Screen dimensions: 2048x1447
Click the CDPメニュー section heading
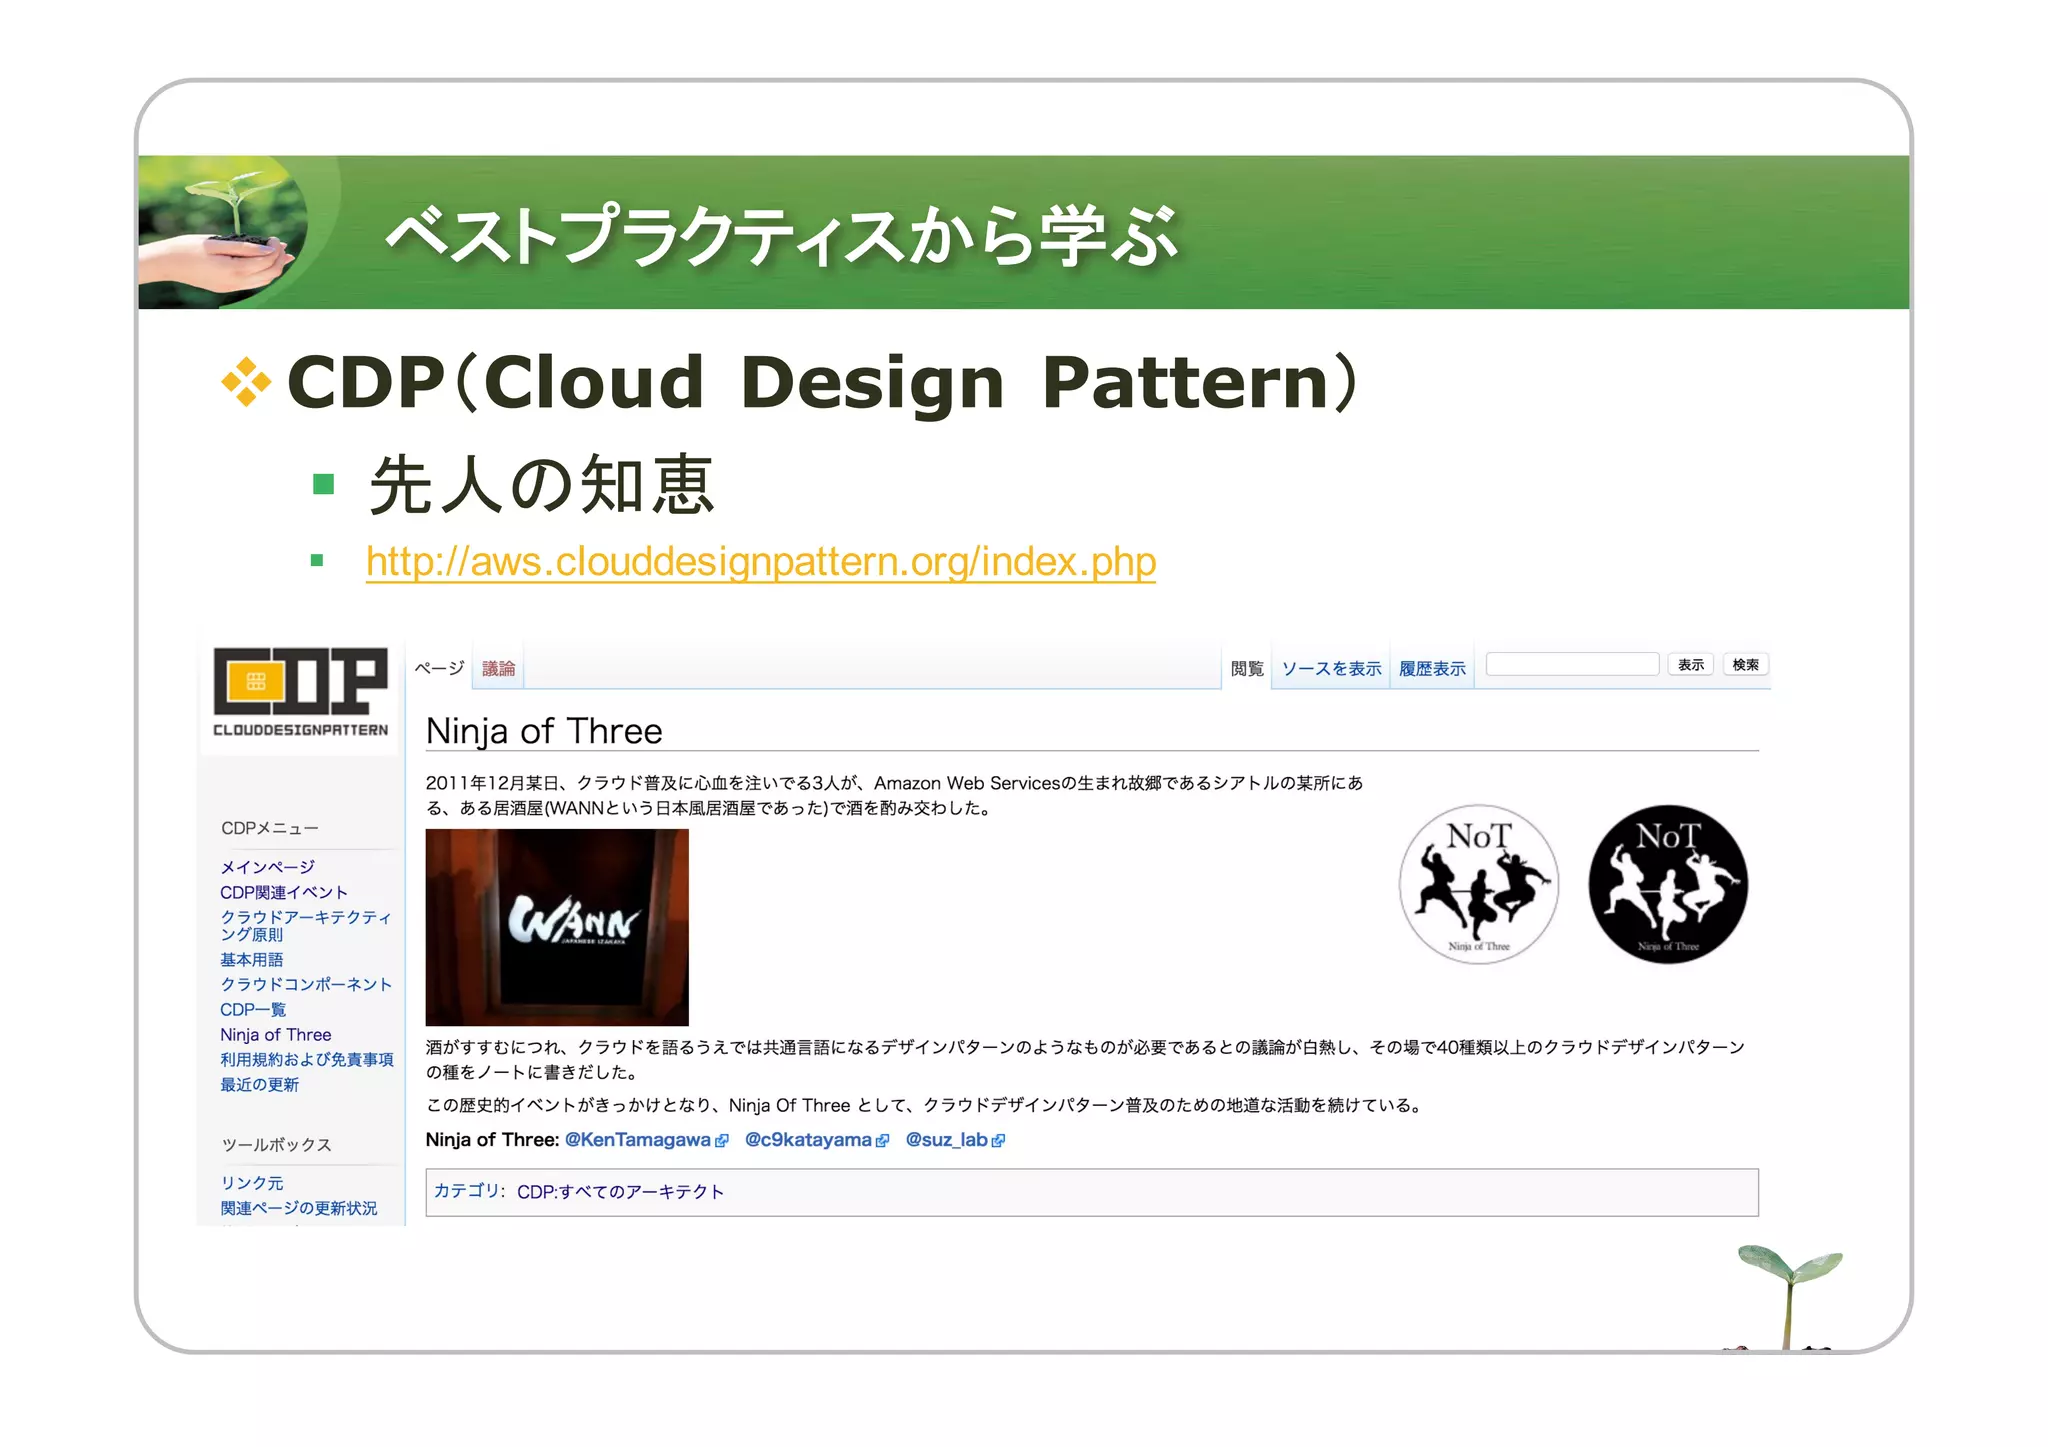[x=269, y=828]
